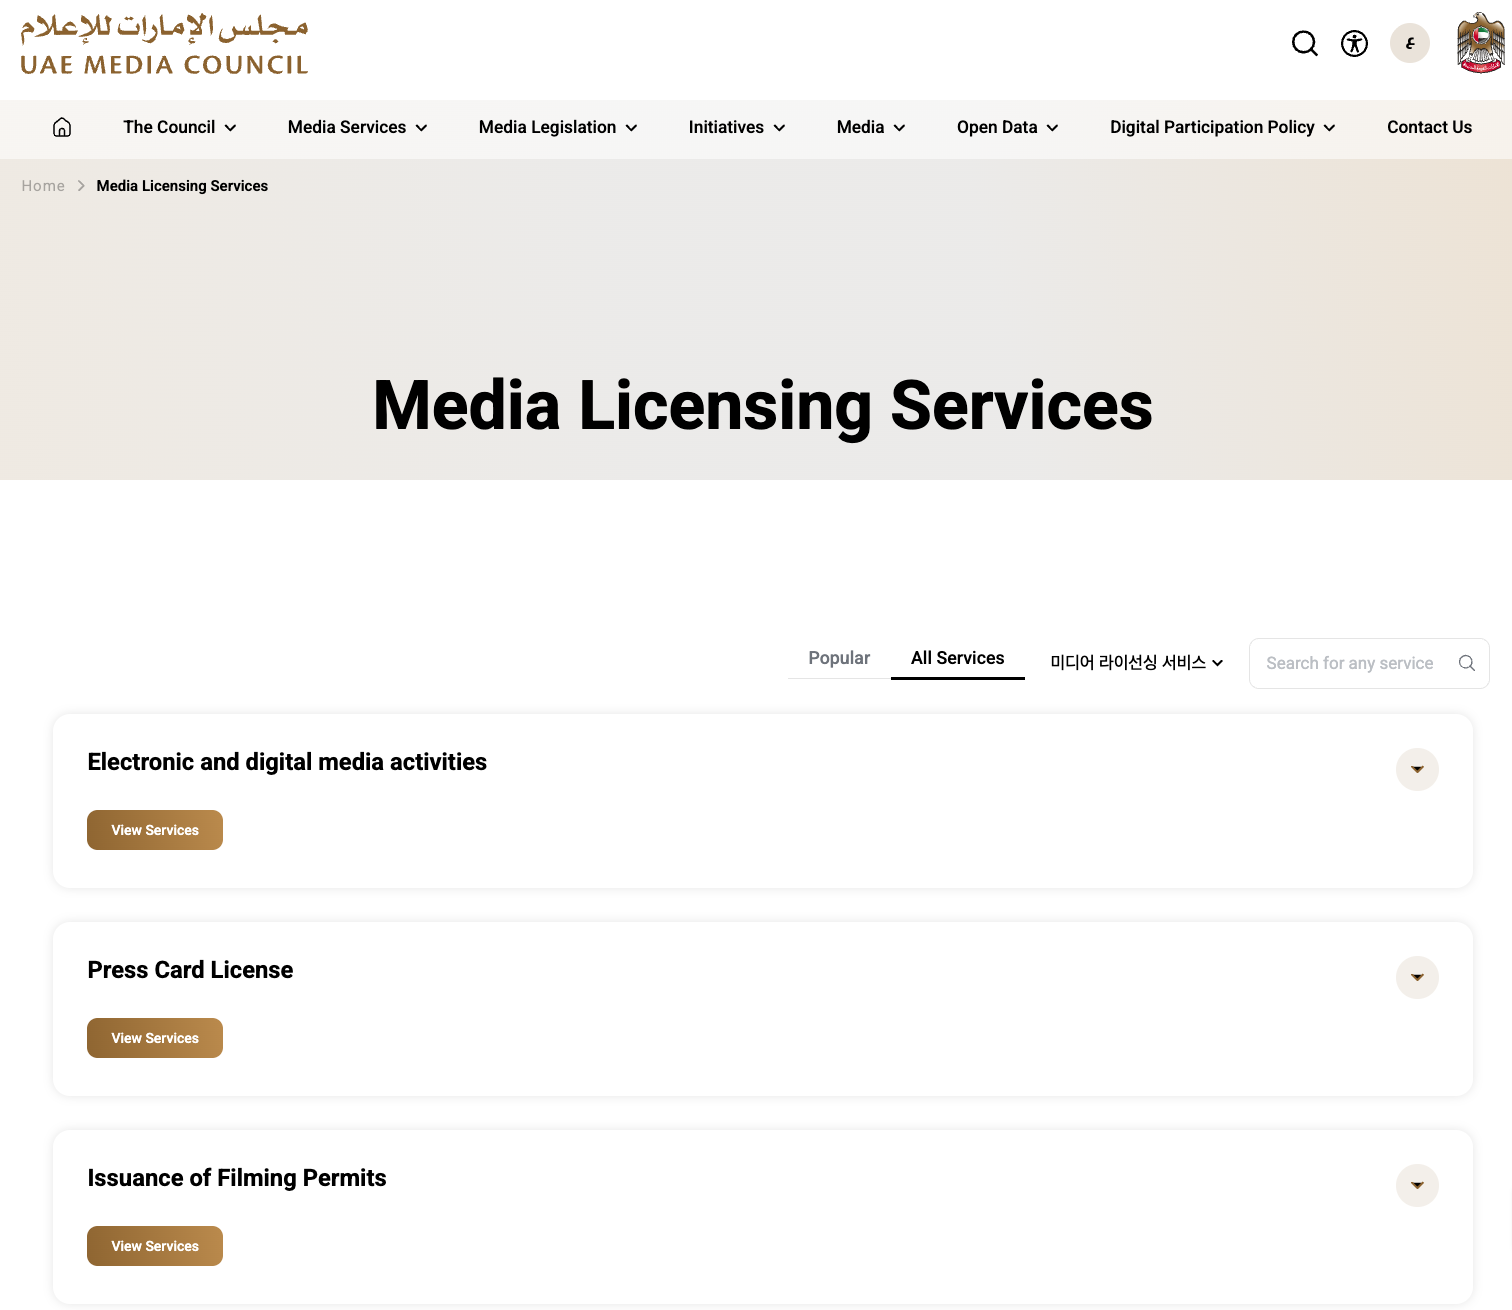This screenshot has height=1310, width=1512.
Task: Open the Contact Us page
Action: click(x=1428, y=127)
